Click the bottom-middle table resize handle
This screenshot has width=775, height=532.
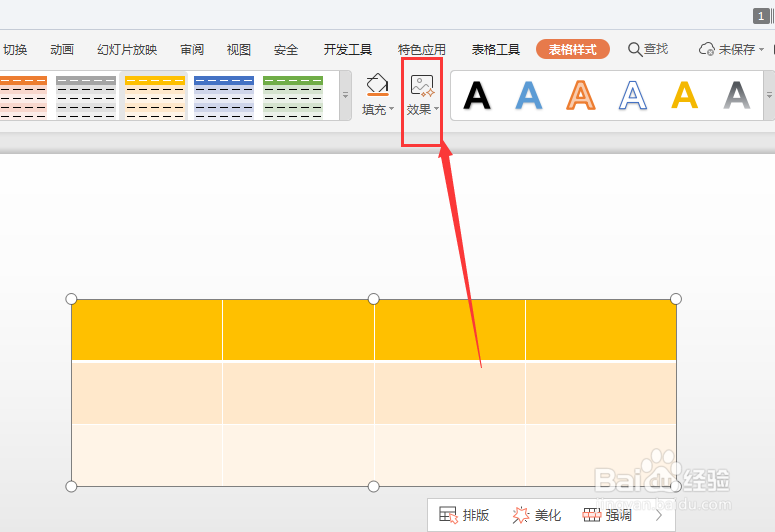[374, 487]
